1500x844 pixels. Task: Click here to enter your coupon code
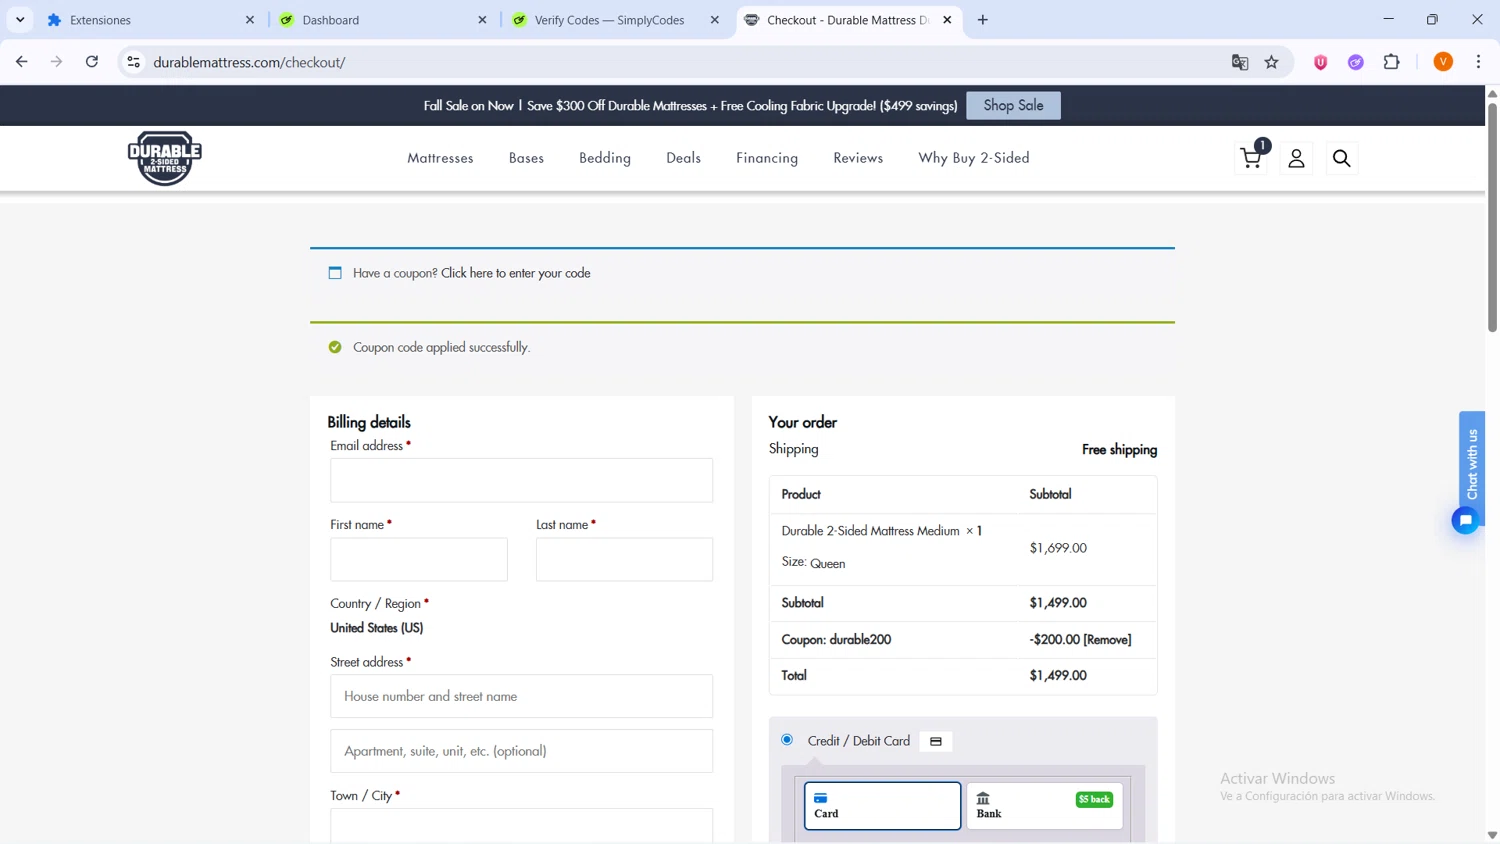pos(515,273)
